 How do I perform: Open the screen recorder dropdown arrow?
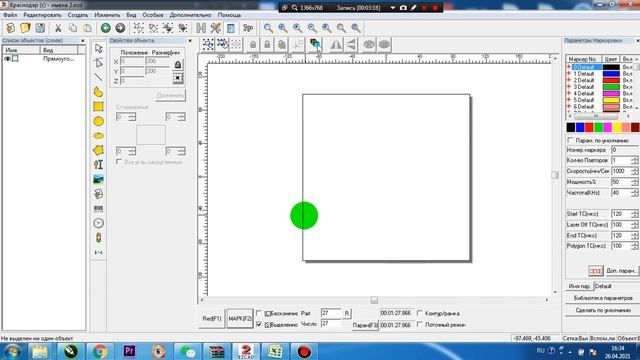pos(393,8)
